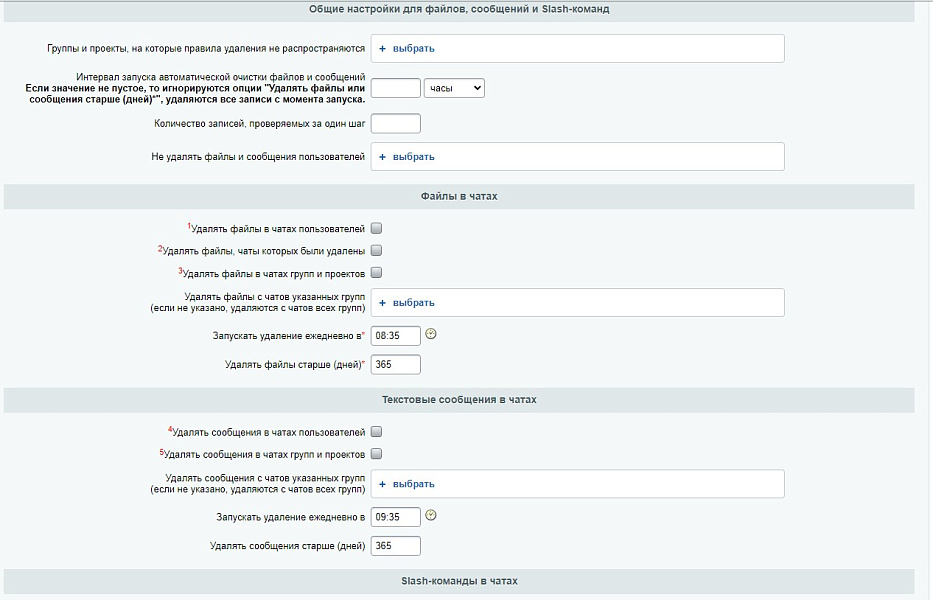
Task: Click the 'Удалять сообщения старше (дней)' field
Action: click(395, 546)
